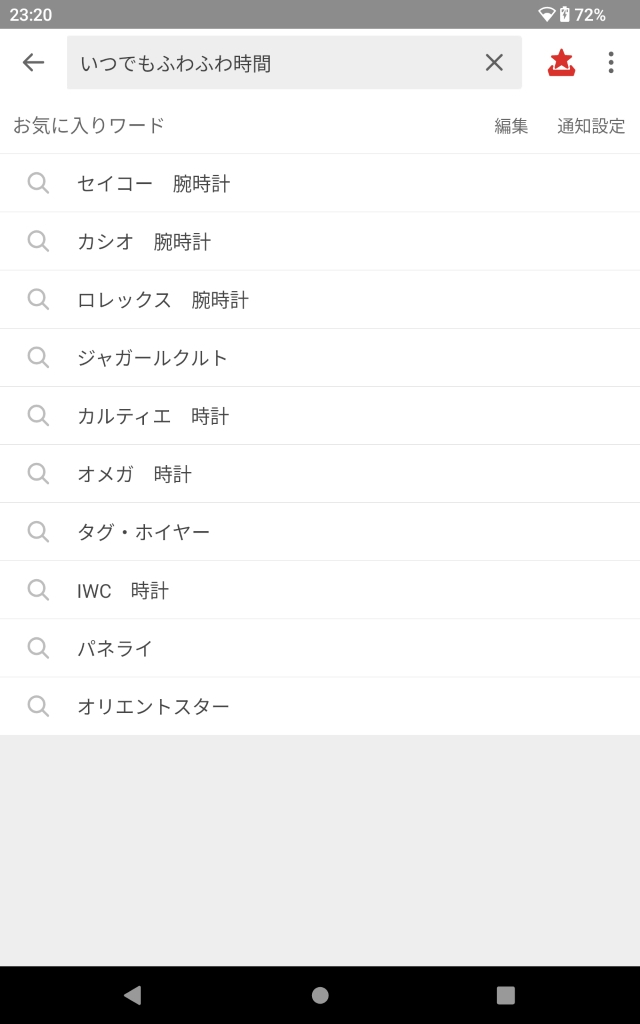Choose the ジャガールクルト saved word
640x1024 pixels.
pyautogui.click(x=153, y=358)
